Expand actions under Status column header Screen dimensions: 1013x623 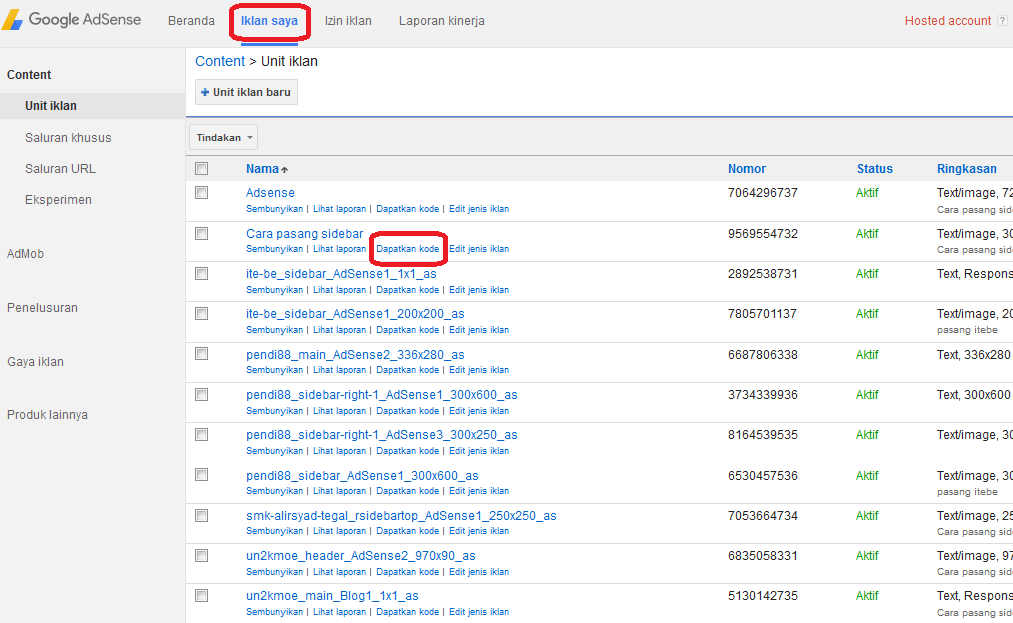[x=875, y=169]
